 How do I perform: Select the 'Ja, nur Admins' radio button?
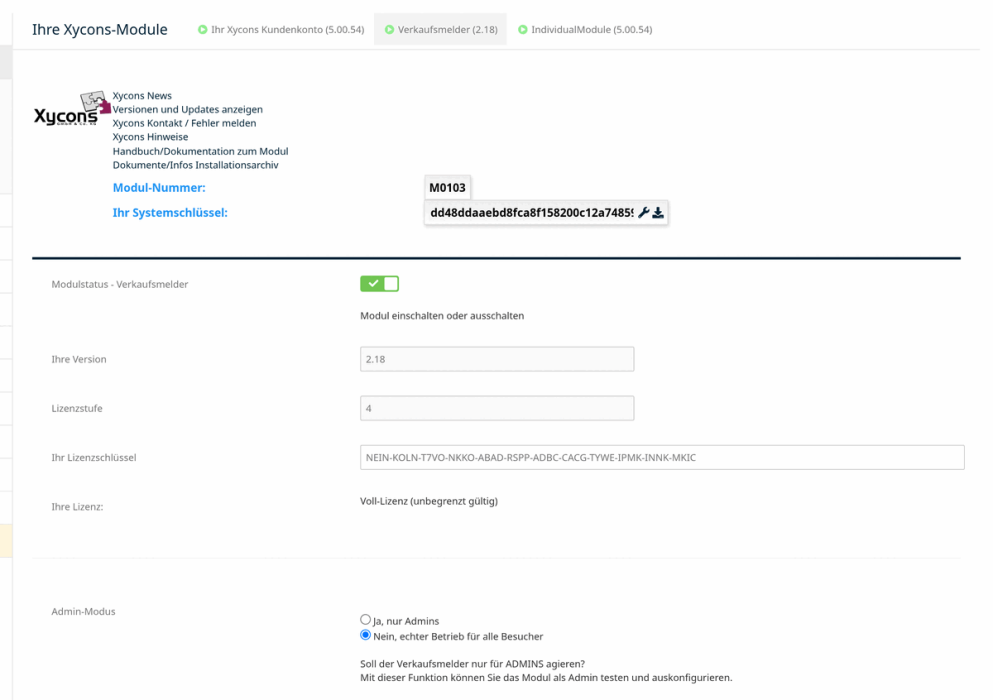365,620
